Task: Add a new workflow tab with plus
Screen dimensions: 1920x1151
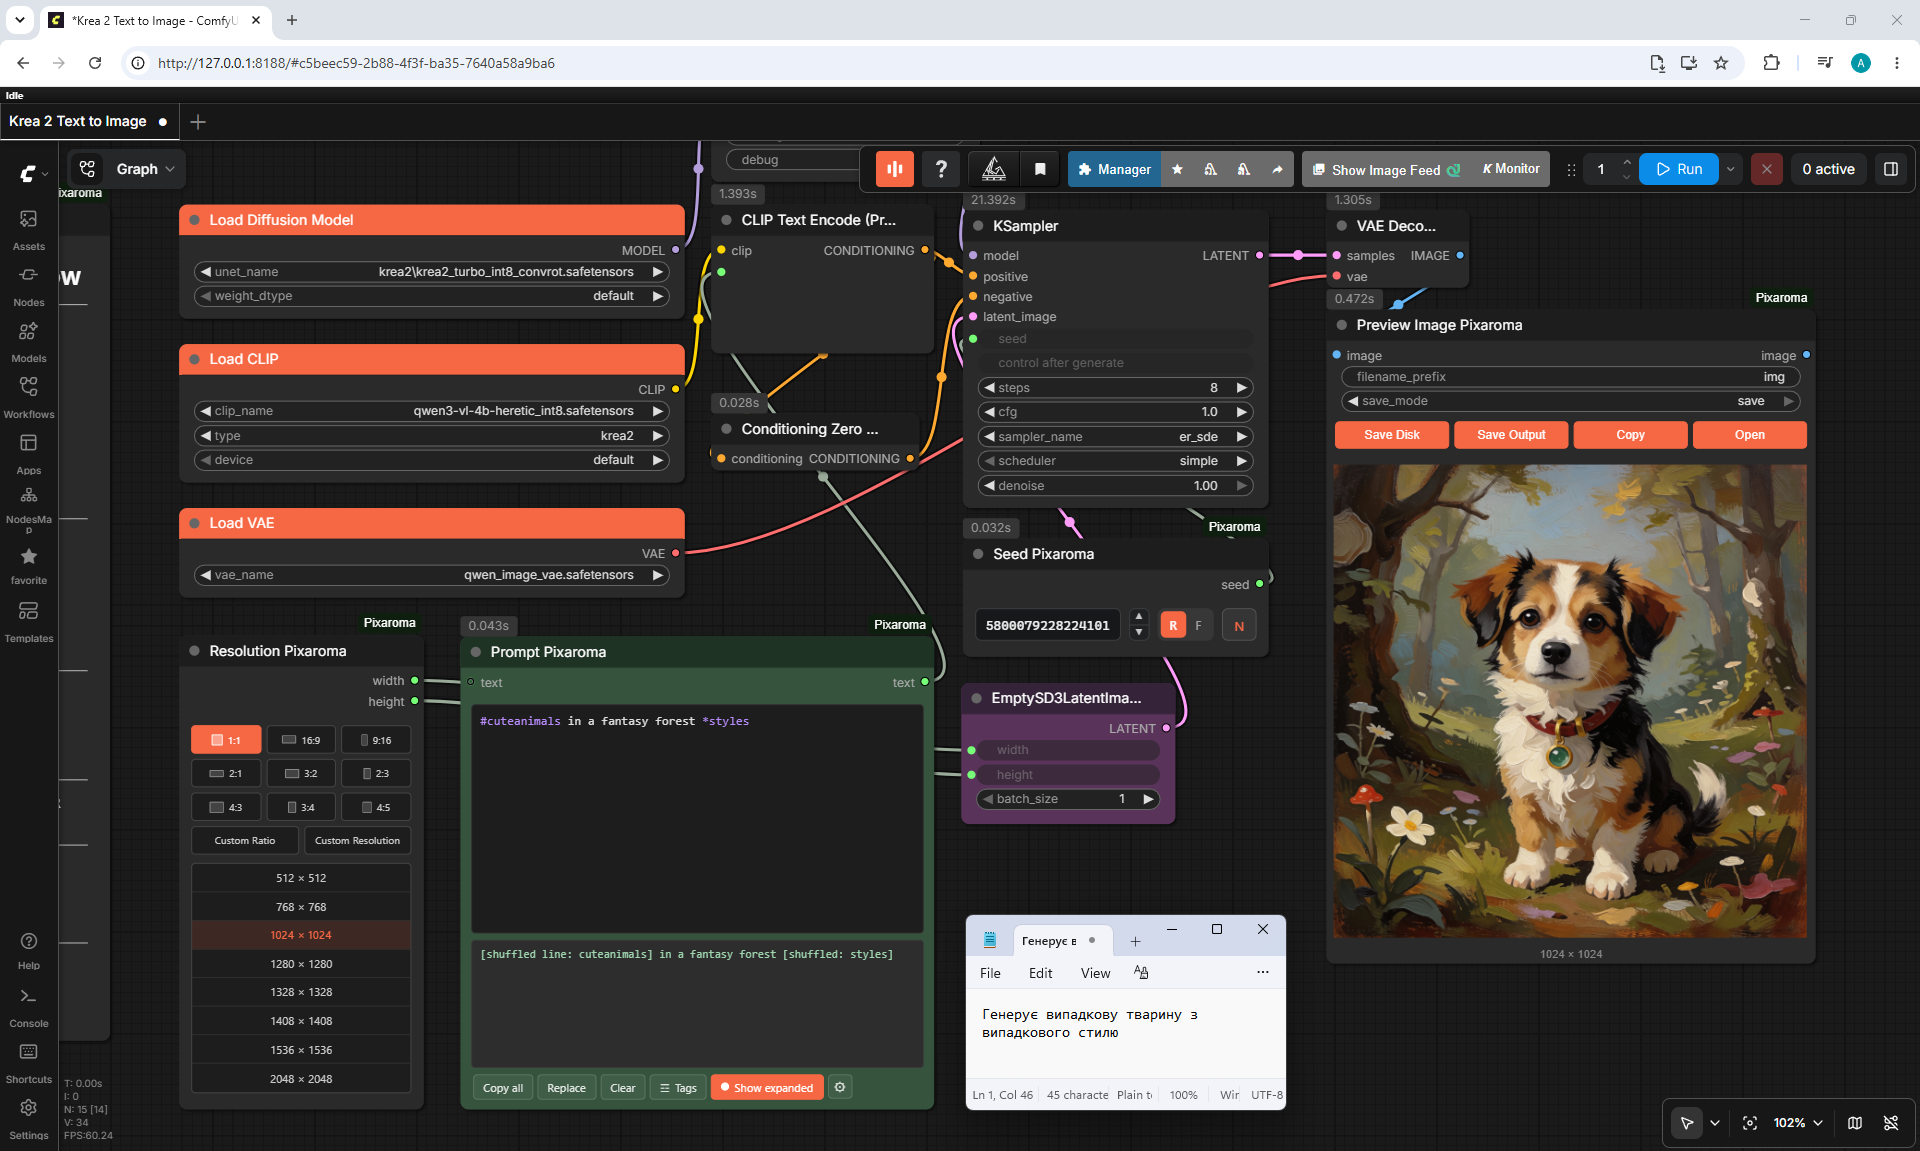Action: point(198,121)
